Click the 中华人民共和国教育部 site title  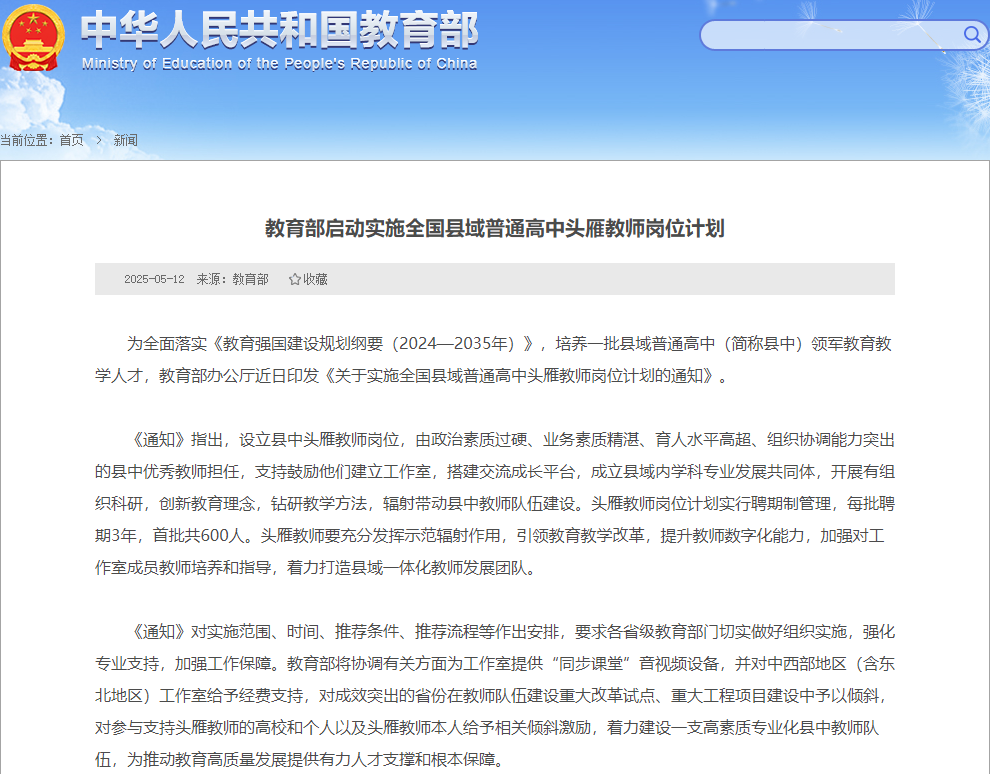pyautogui.click(x=279, y=30)
